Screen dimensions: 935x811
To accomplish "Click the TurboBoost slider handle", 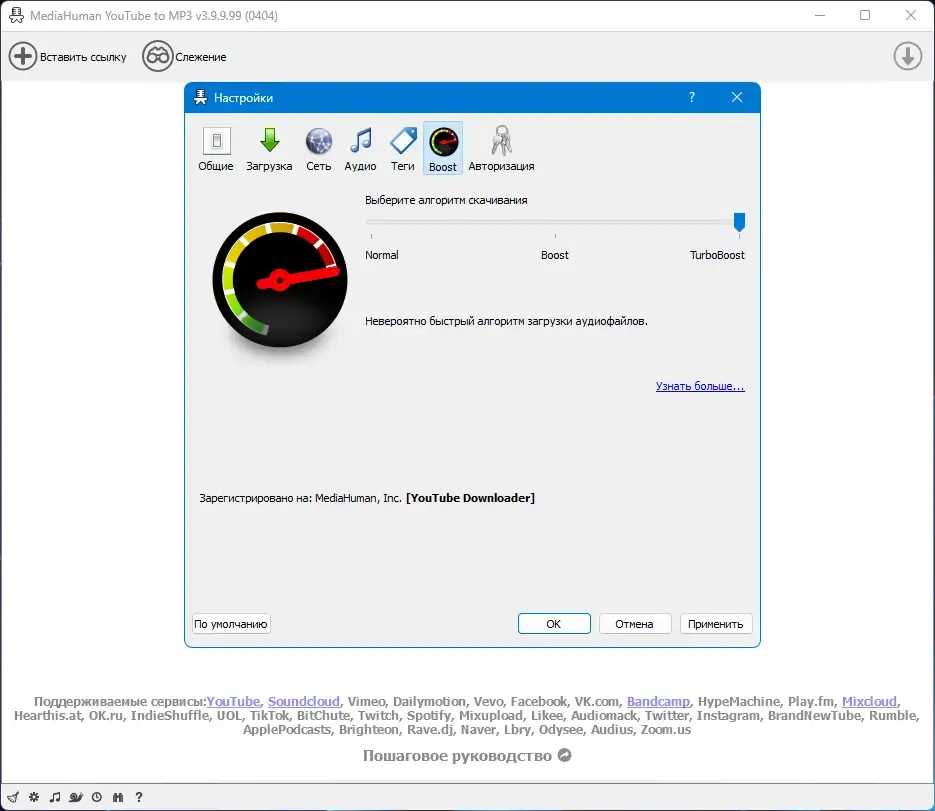I will 739,222.
